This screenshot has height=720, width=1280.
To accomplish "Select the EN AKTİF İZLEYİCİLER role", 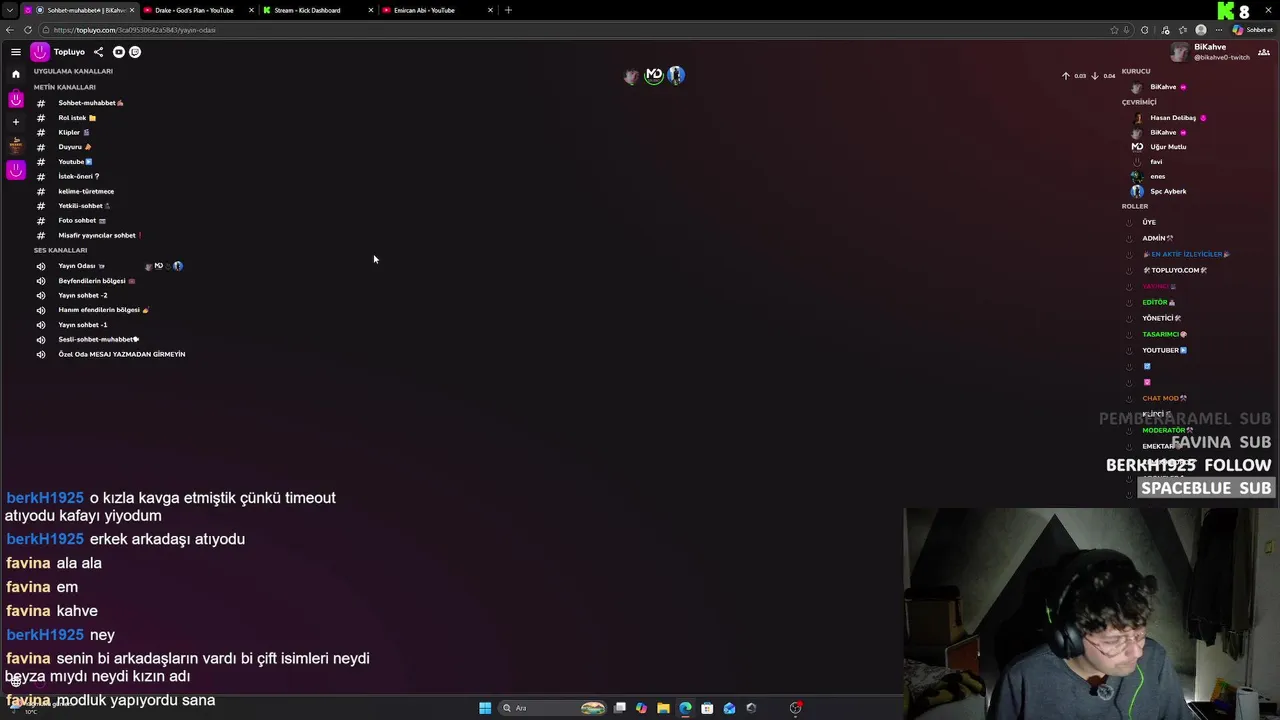I will (x=1186, y=254).
